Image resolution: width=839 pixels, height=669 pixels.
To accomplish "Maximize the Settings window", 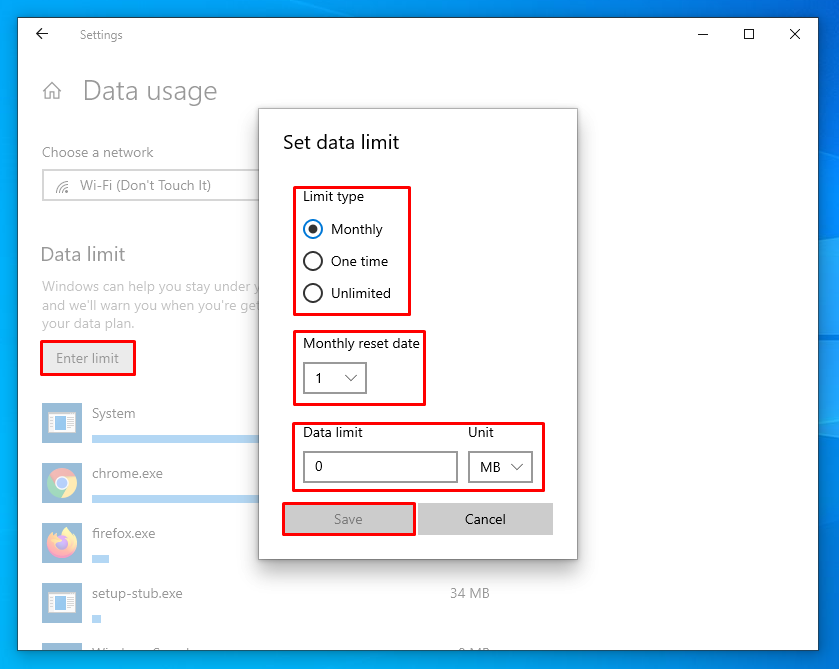I will (749, 34).
